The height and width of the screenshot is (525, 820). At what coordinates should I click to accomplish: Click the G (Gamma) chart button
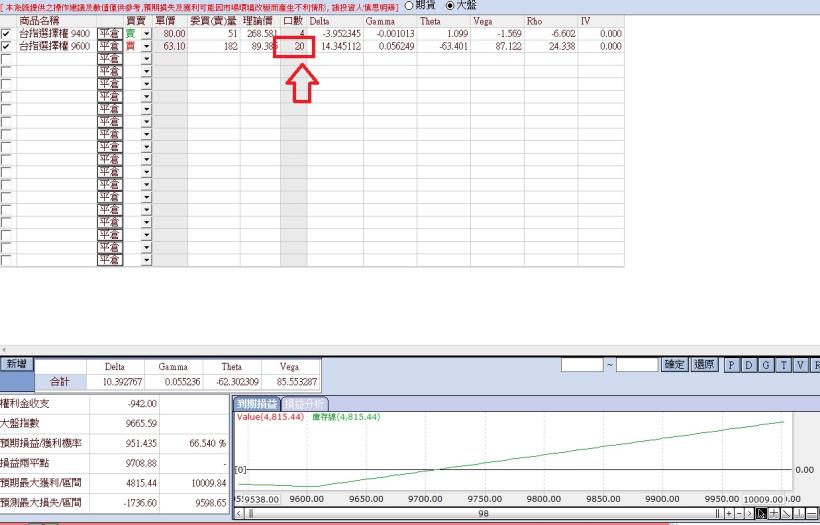[x=767, y=366]
